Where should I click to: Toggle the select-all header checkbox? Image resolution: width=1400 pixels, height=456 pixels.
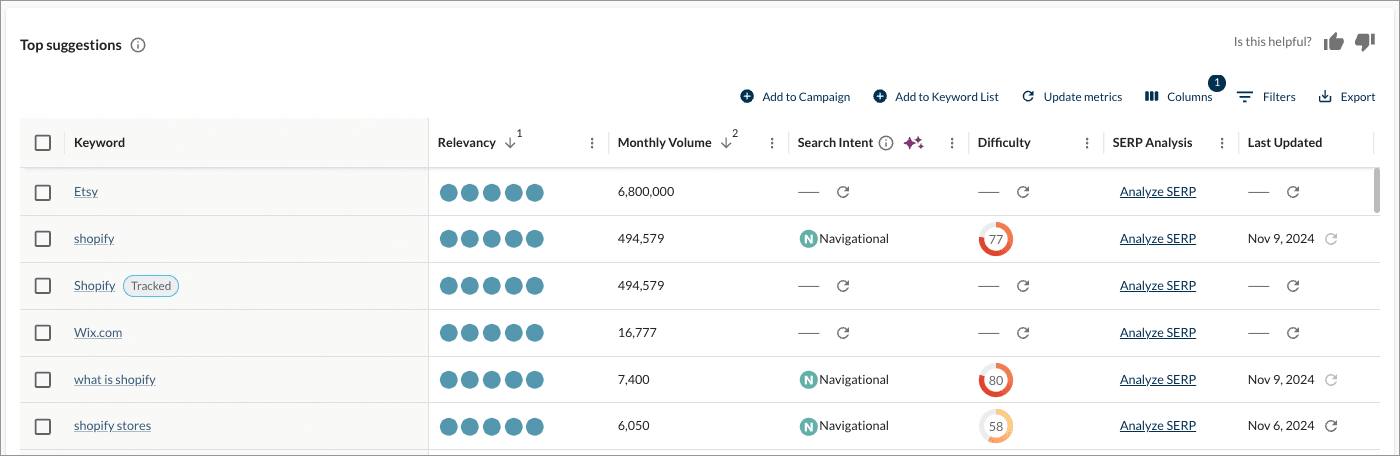pos(43,143)
